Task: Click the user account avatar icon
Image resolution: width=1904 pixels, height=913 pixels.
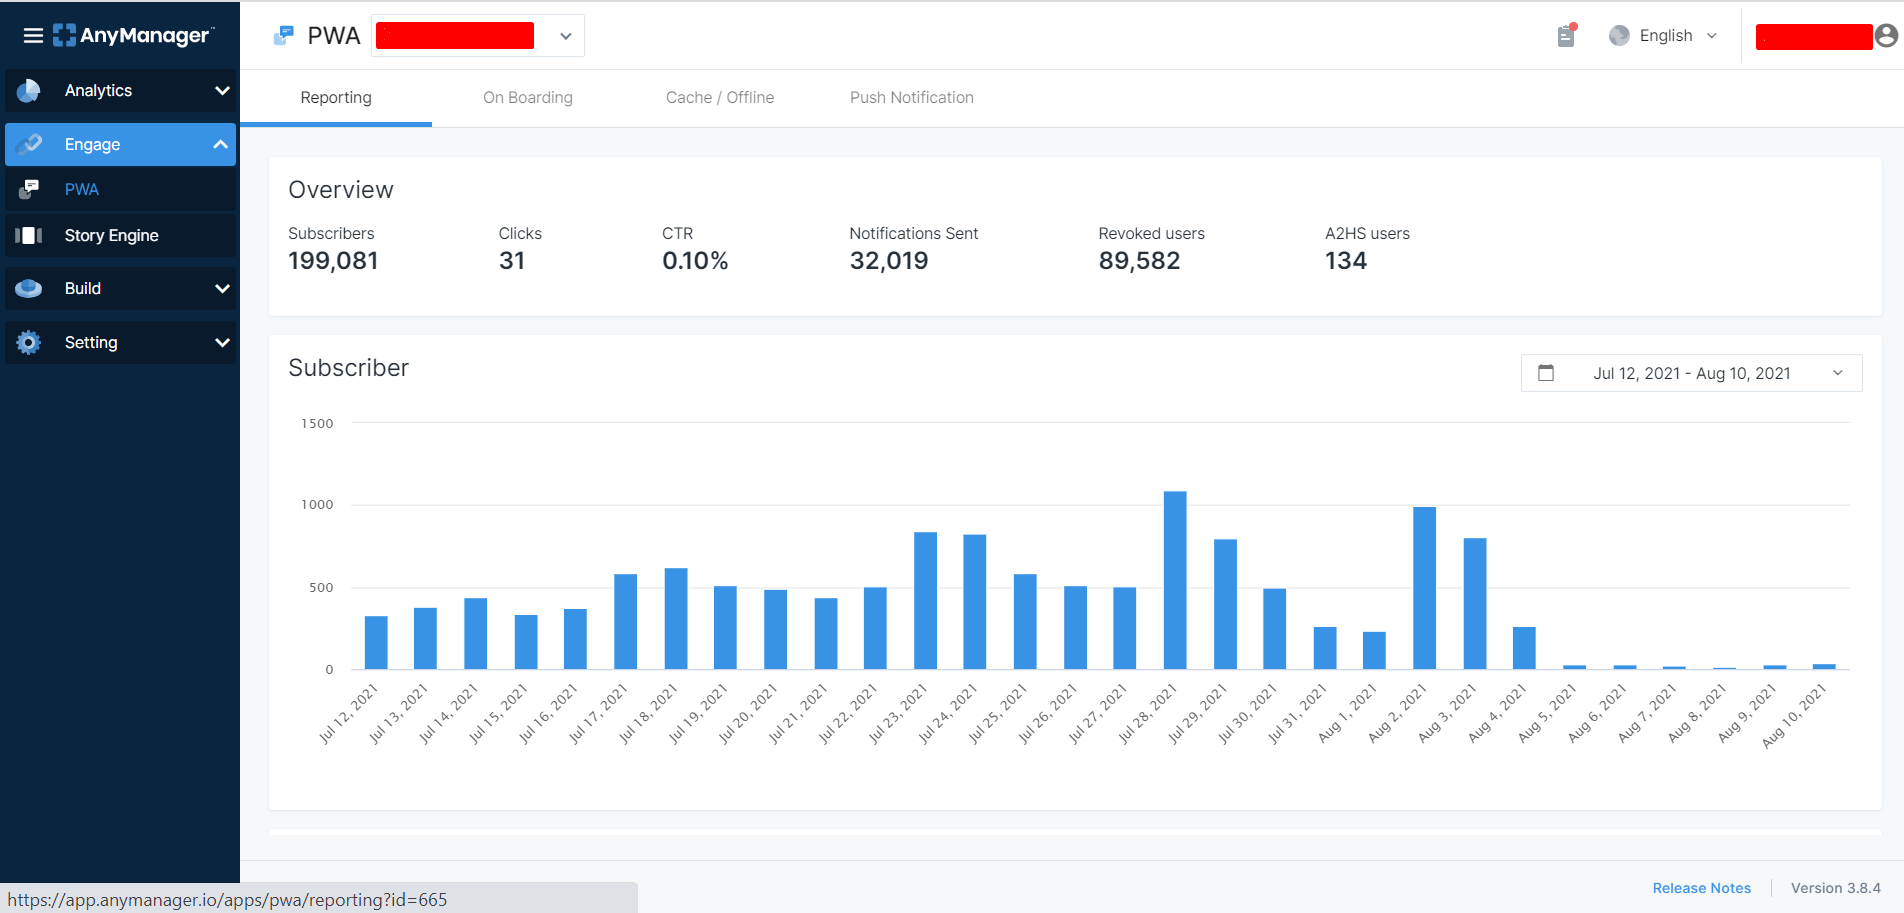Action: coord(1886,36)
